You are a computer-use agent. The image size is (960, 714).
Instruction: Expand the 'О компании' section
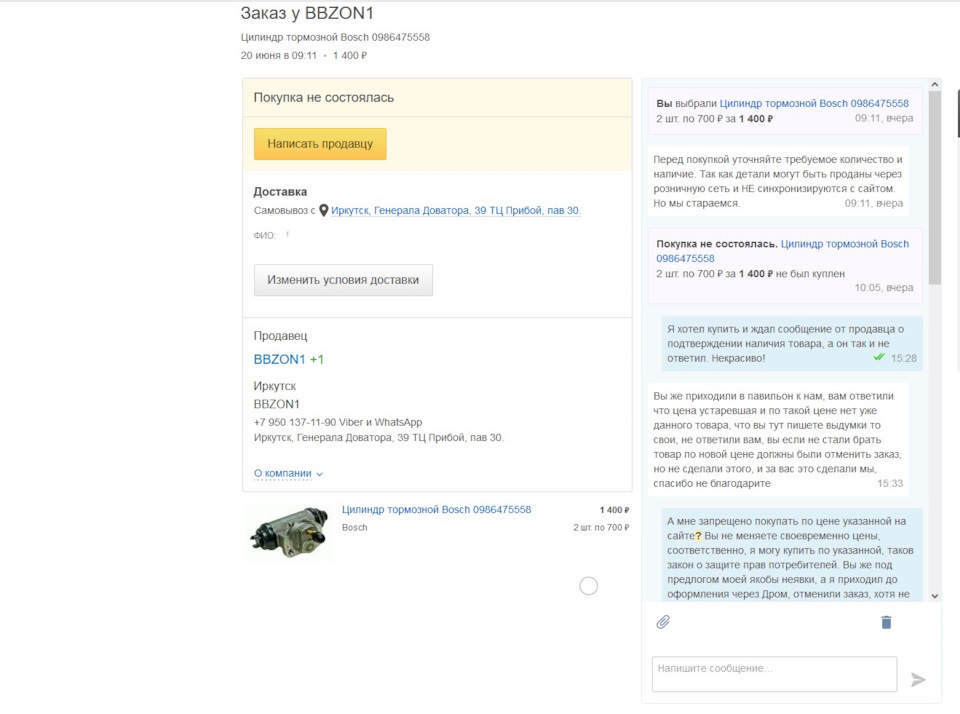(288, 473)
